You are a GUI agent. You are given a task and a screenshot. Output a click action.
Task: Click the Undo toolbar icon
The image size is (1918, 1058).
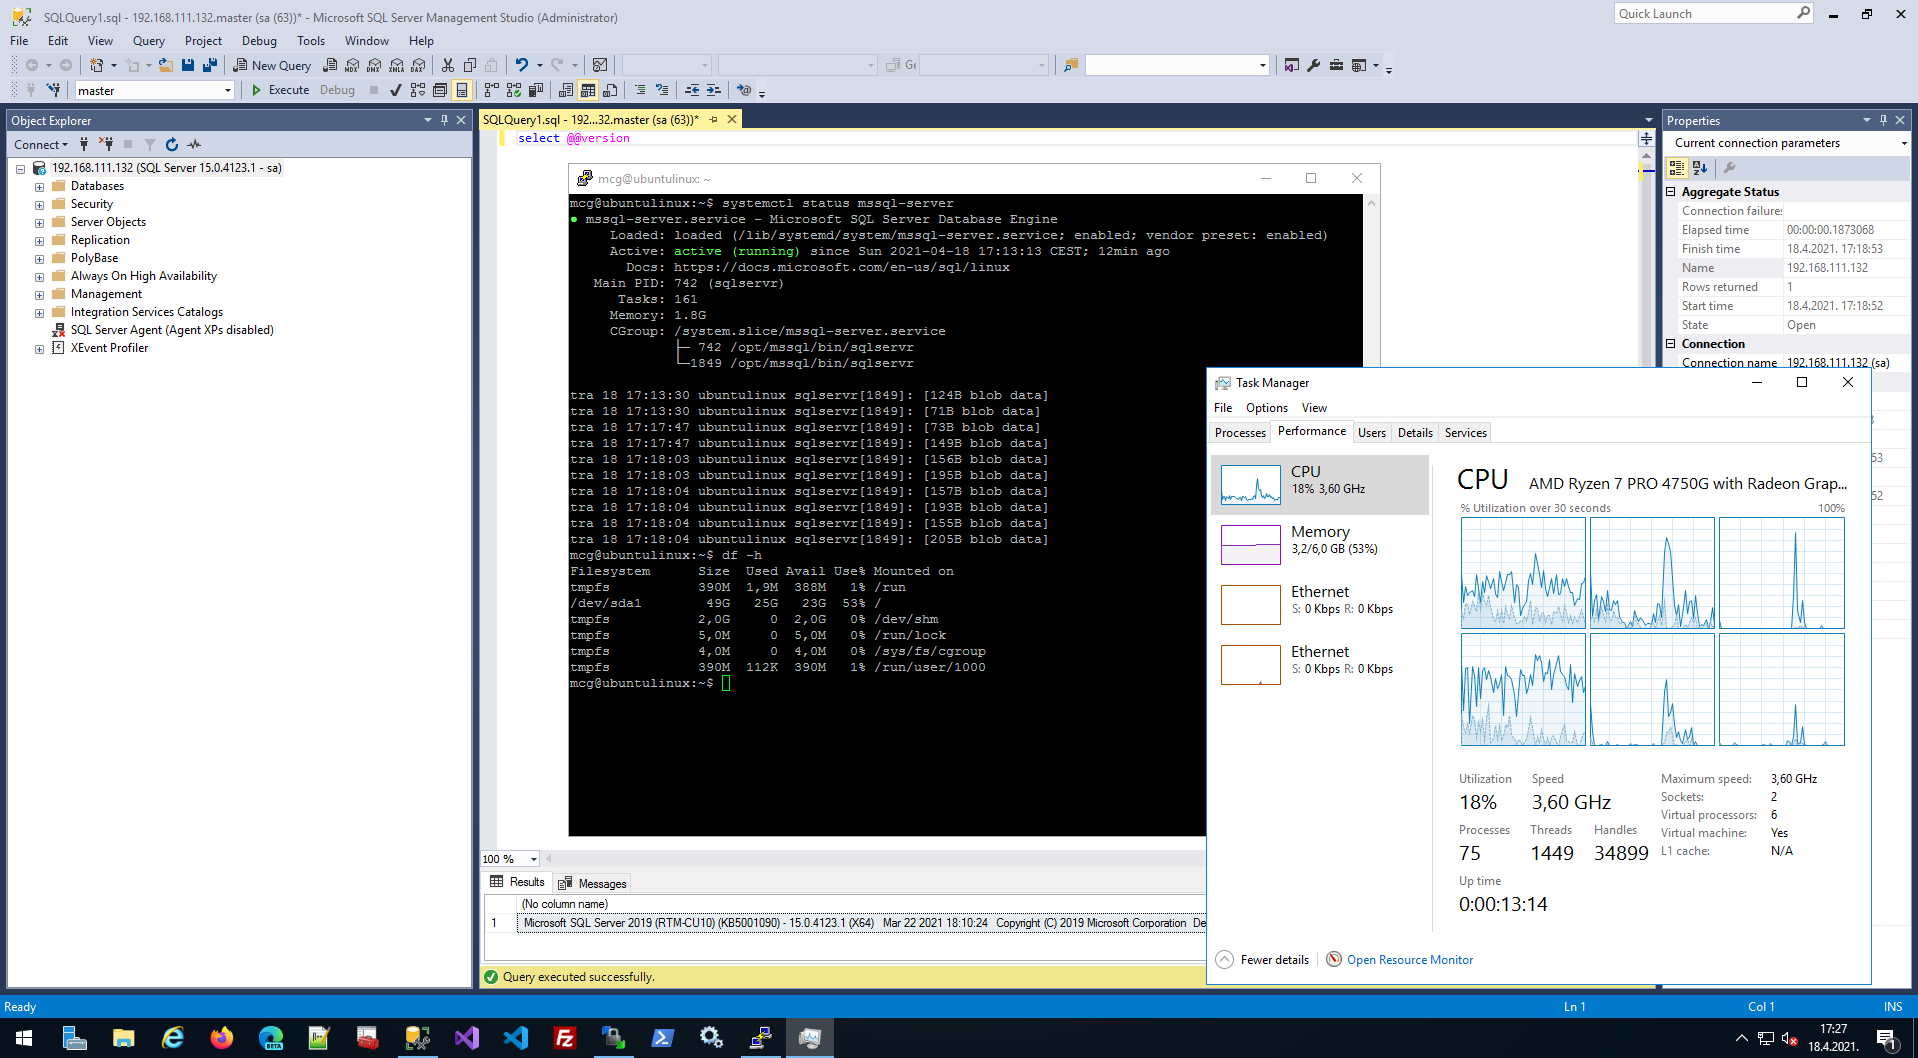521,65
